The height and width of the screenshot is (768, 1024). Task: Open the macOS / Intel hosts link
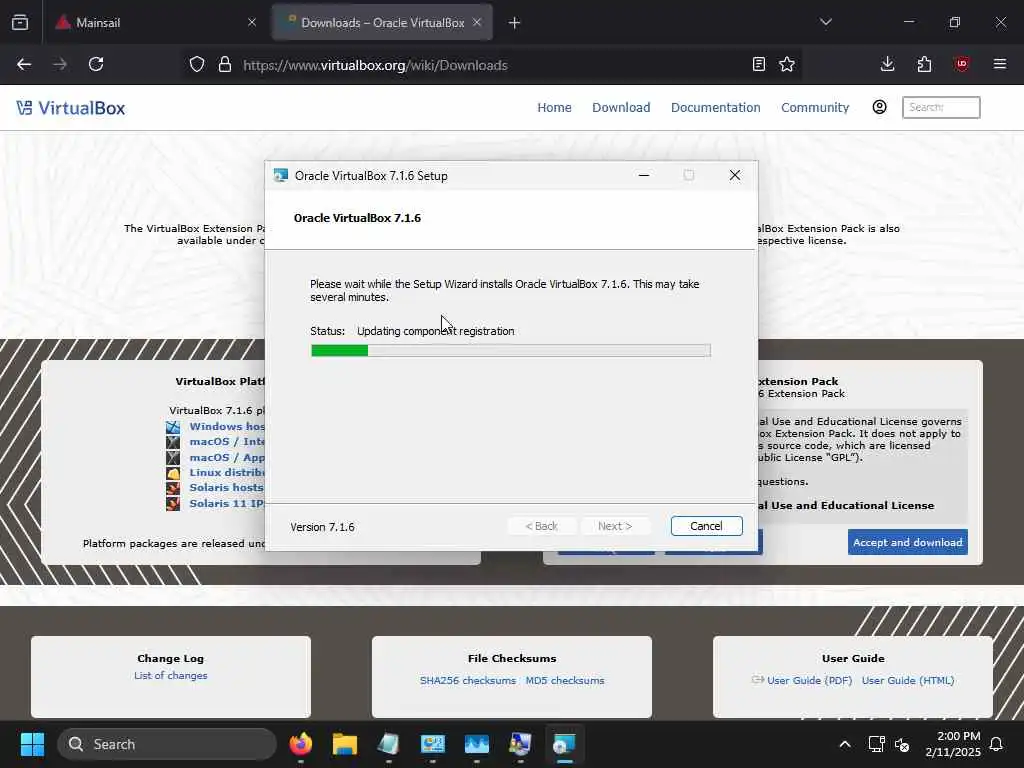pyautogui.click(x=227, y=441)
